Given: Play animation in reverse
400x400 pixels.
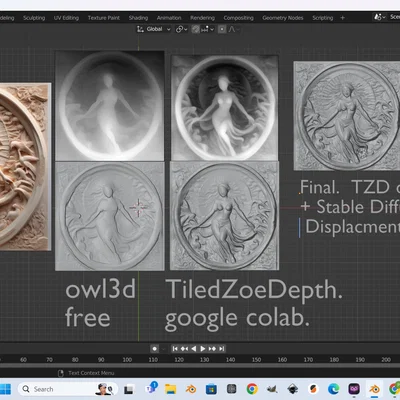Looking at the screenshot, I should point(194,349).
